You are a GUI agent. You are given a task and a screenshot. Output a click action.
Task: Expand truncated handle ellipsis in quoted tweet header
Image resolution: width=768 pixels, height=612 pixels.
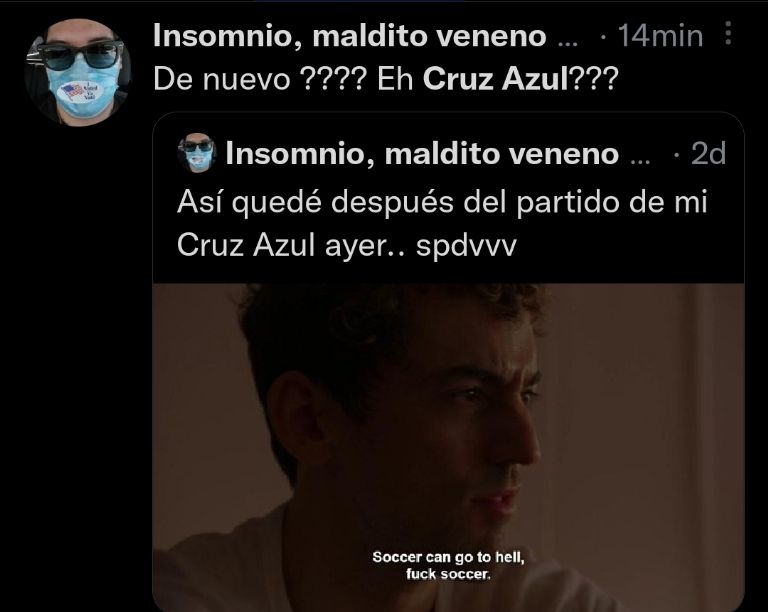coord(640,159)
